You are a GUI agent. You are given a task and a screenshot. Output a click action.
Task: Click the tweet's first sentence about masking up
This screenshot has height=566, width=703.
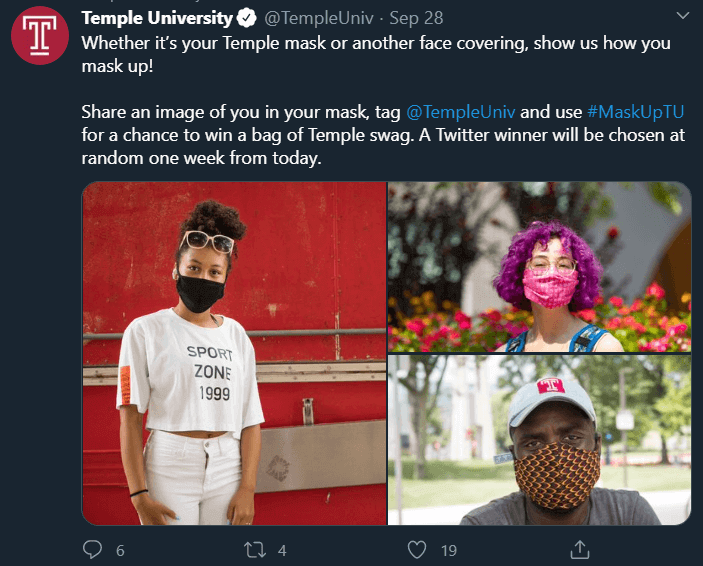coord(375,55)
